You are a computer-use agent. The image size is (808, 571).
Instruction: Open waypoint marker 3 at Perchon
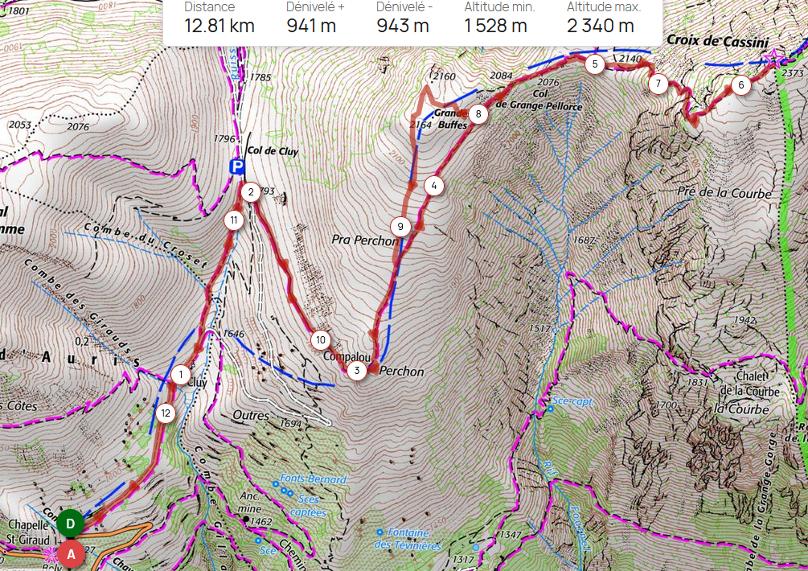357,370
